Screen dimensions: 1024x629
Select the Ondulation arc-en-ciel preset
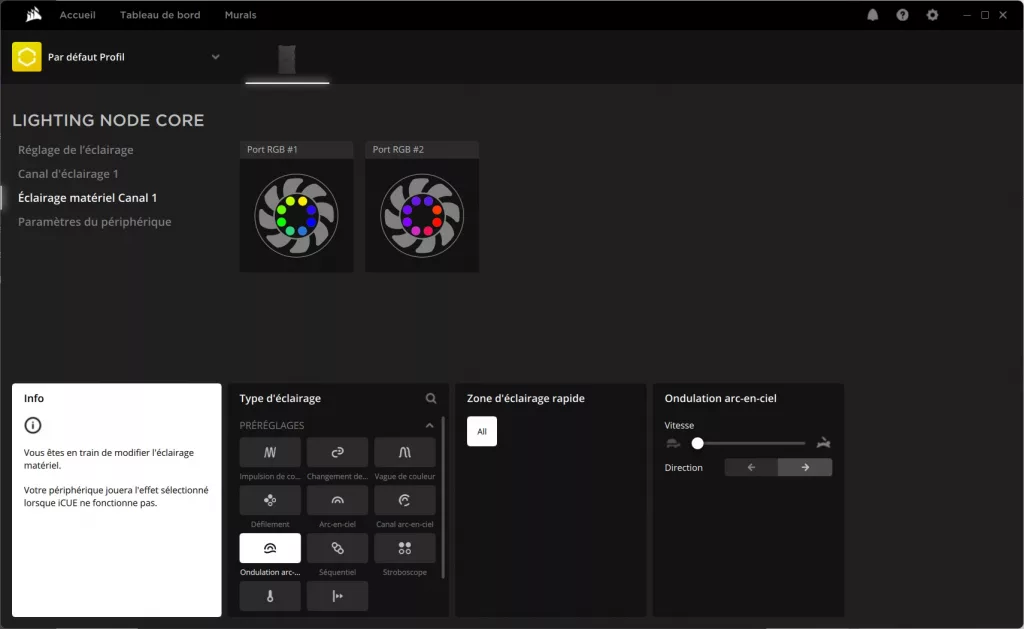click(270, 548)
